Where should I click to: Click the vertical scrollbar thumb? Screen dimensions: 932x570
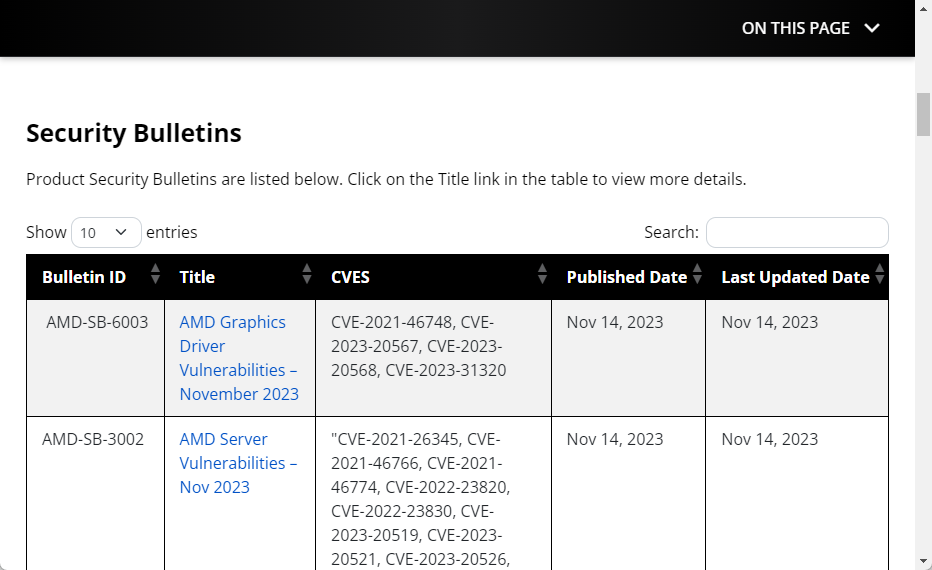pyautogui.click(x=923, y=115)
